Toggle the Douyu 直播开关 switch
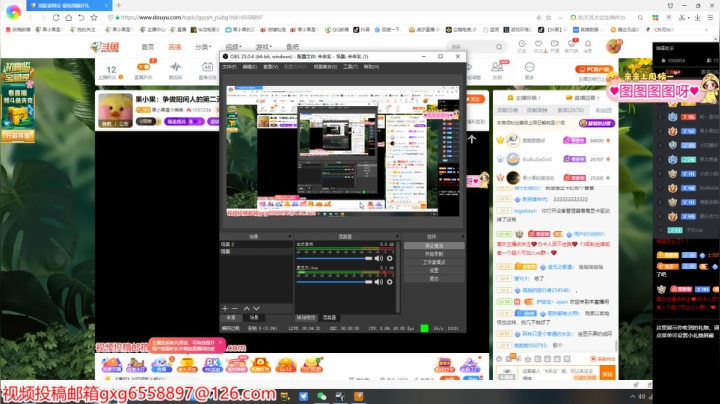This screenshot has height=404, width=720. click(144, 67)
